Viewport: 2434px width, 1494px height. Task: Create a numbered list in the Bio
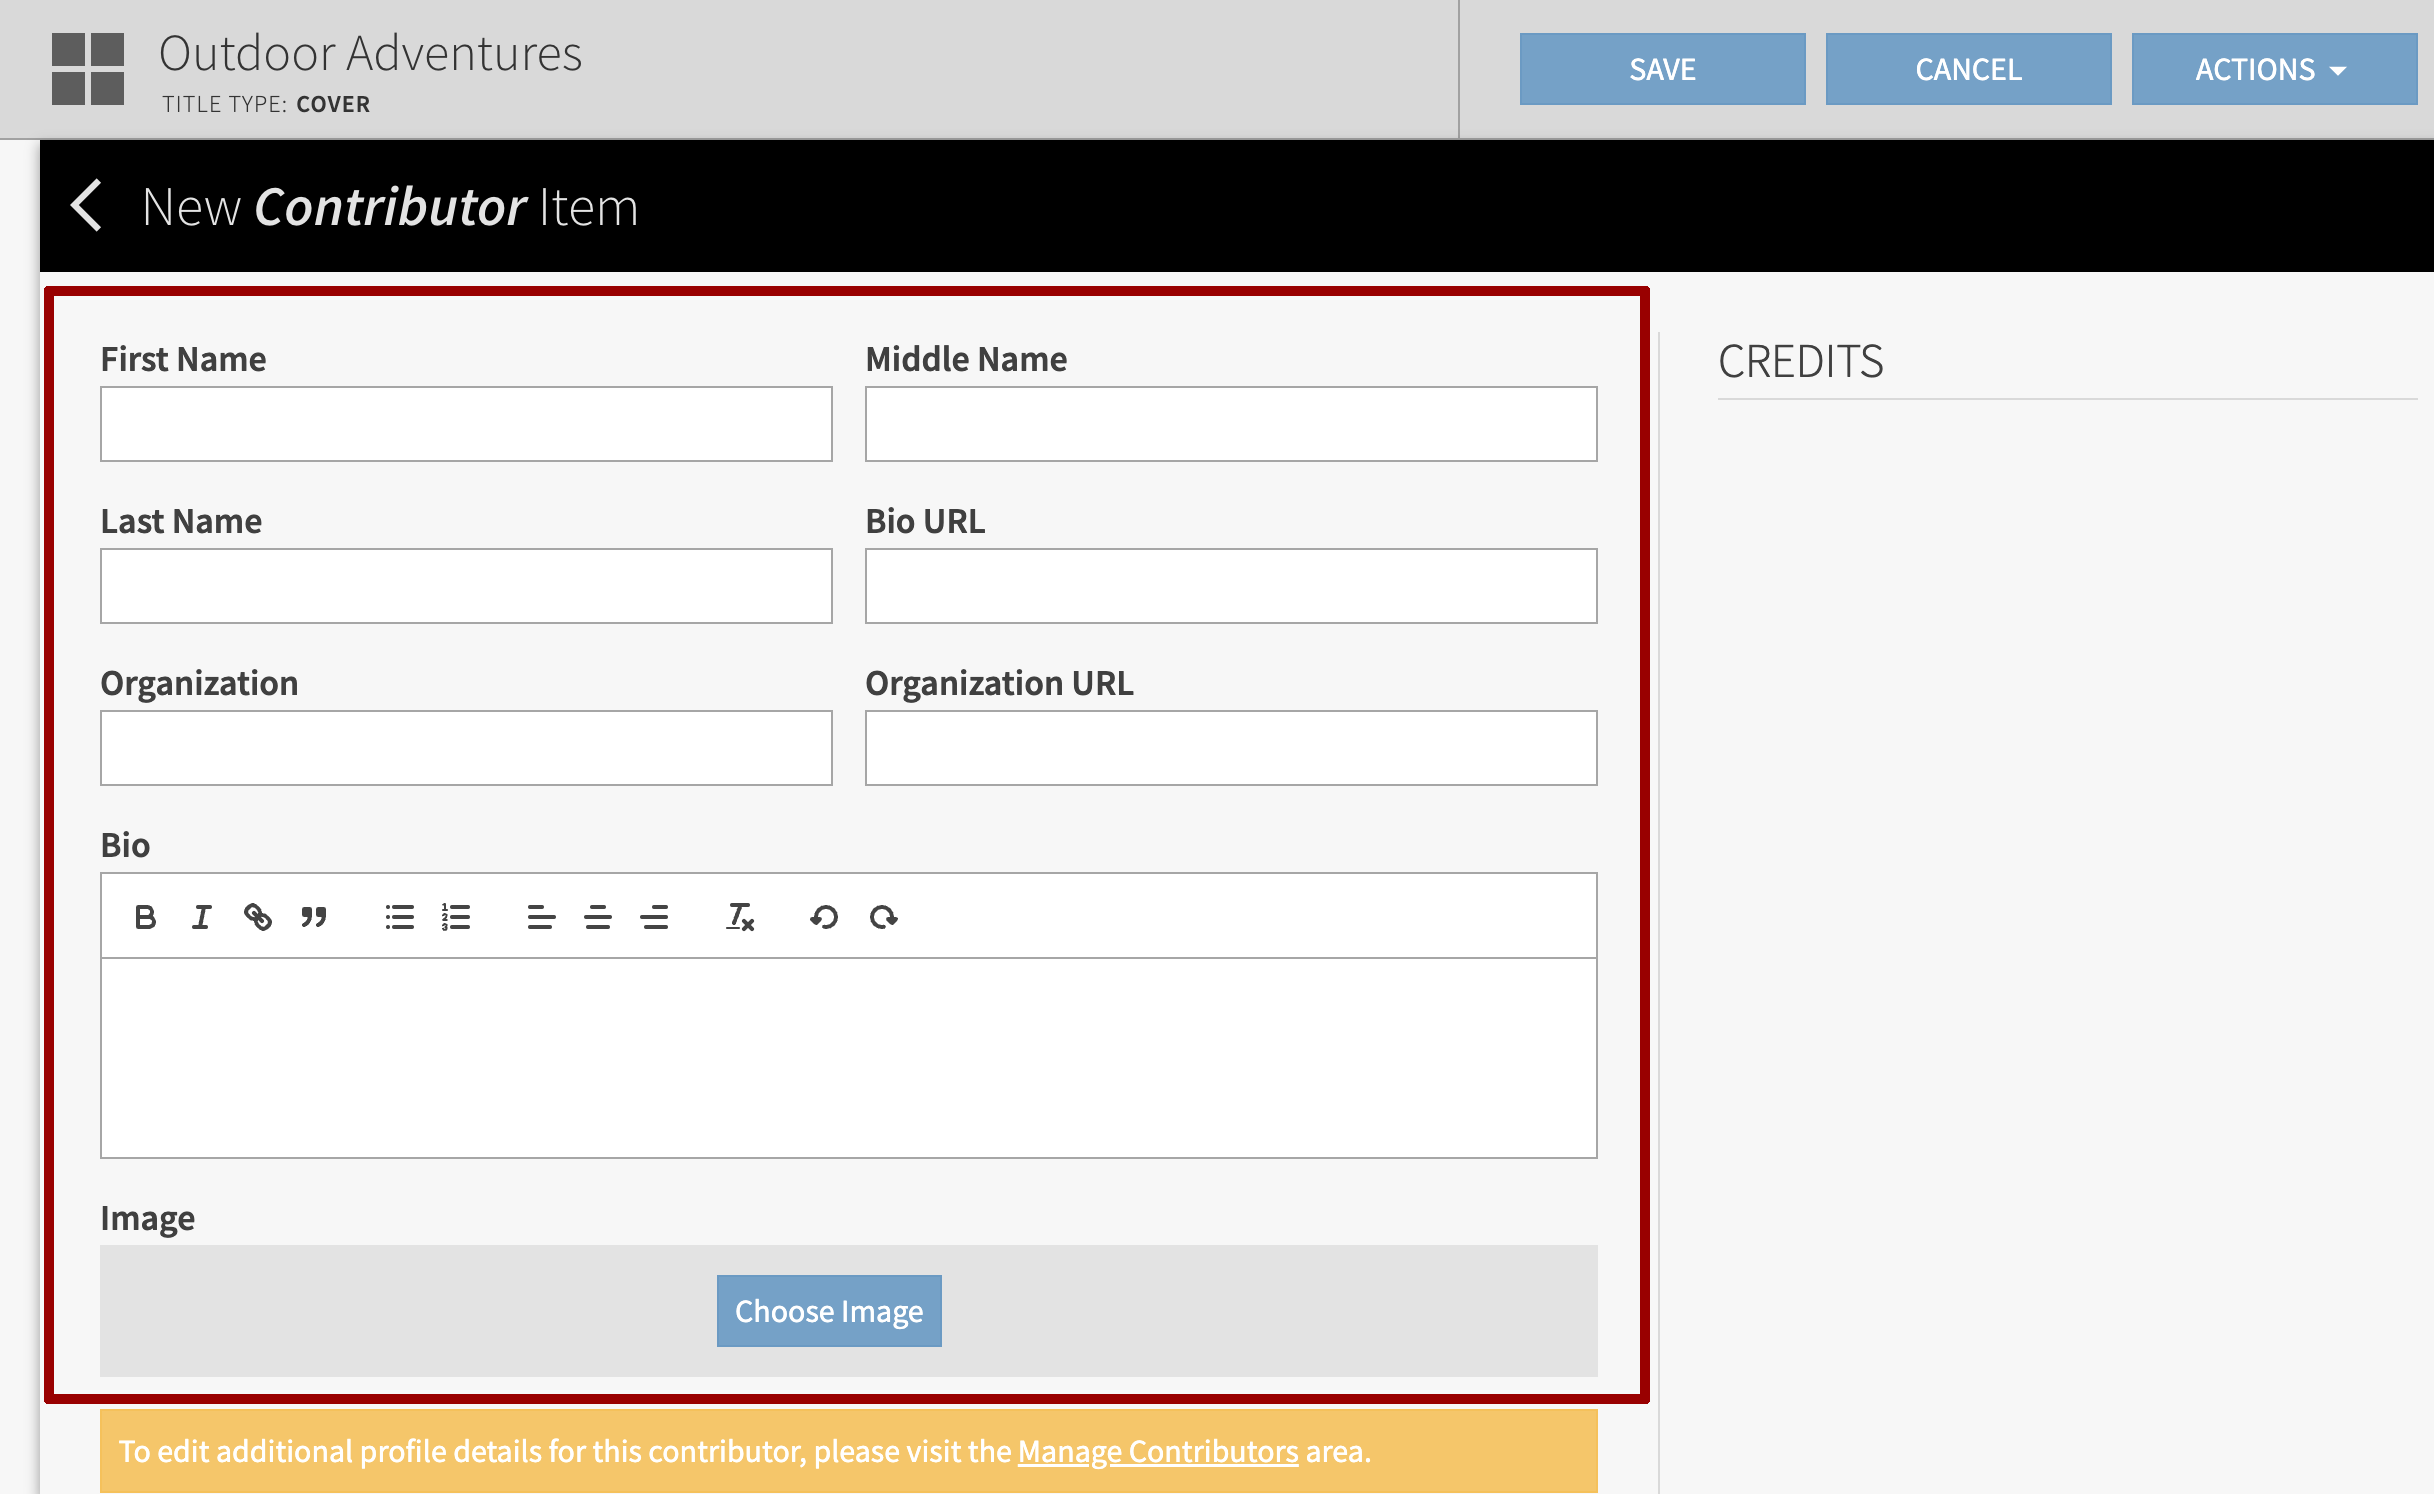(455, 916)
